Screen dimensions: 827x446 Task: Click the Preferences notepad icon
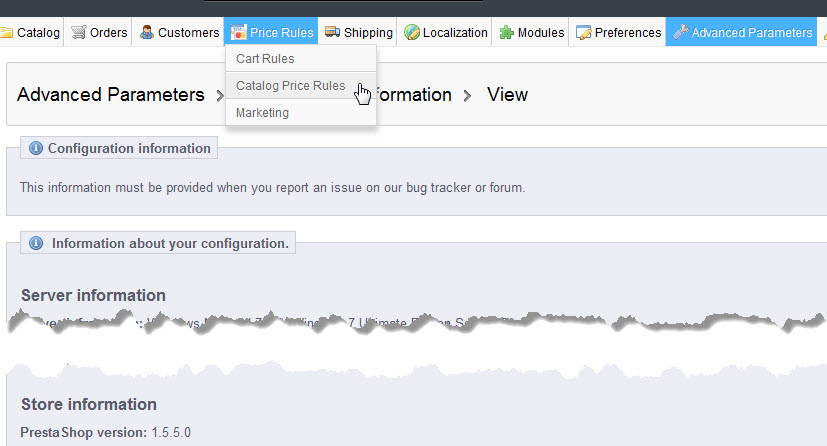[583, 33]
